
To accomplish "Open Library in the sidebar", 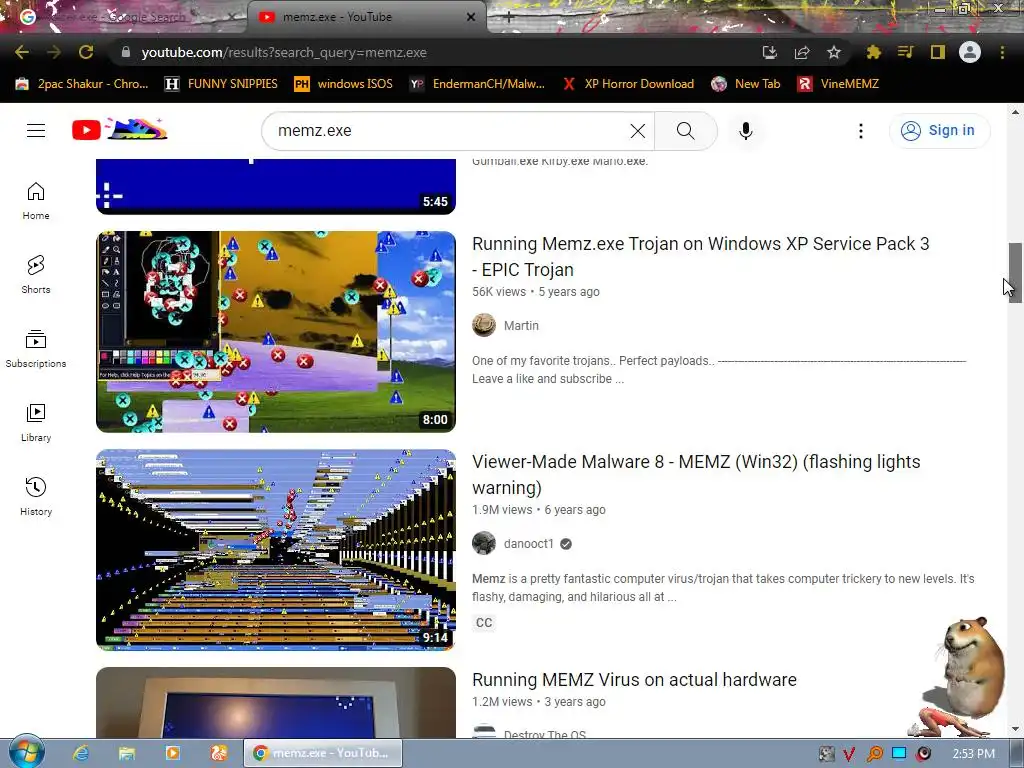I will (x=36, y=423).
